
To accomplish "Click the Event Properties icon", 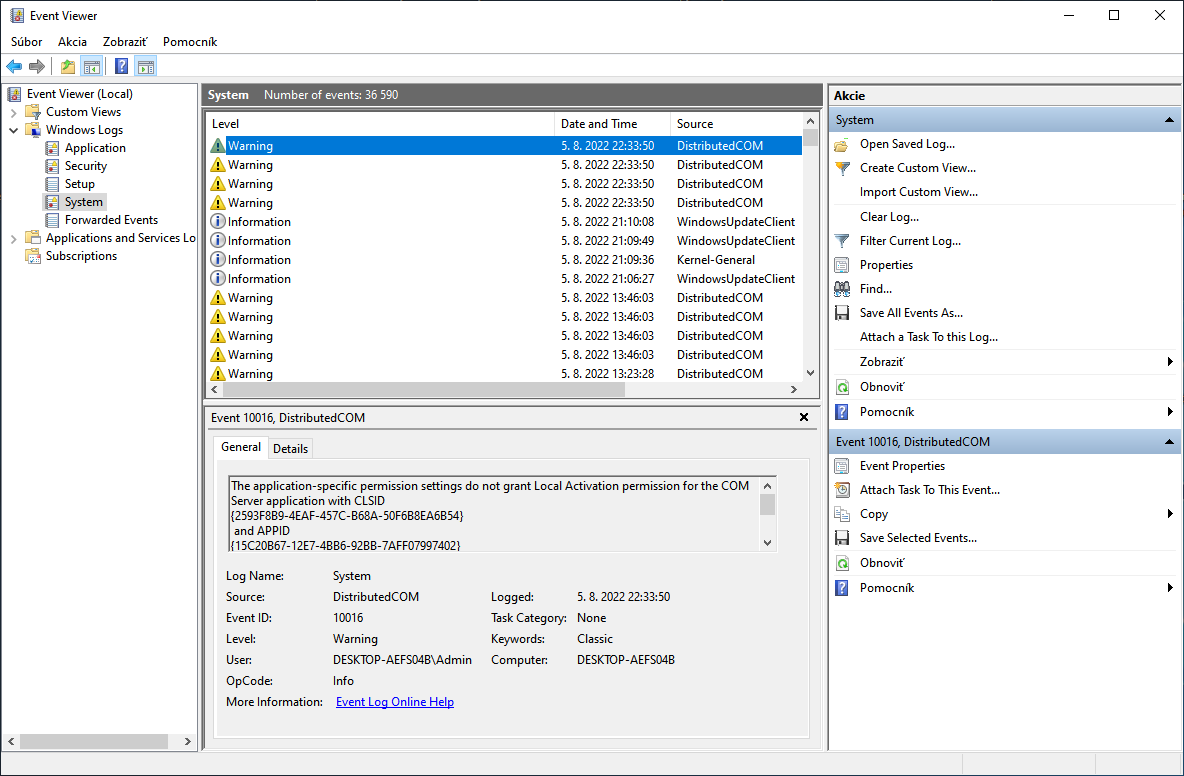I will [842, 466].
